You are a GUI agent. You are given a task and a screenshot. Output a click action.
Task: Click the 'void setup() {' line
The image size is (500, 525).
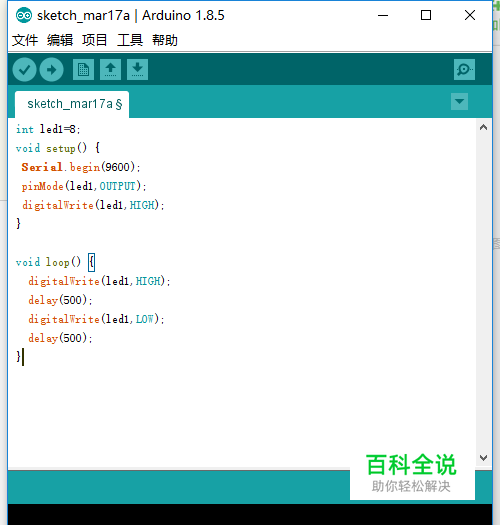[x=58, y=148]
